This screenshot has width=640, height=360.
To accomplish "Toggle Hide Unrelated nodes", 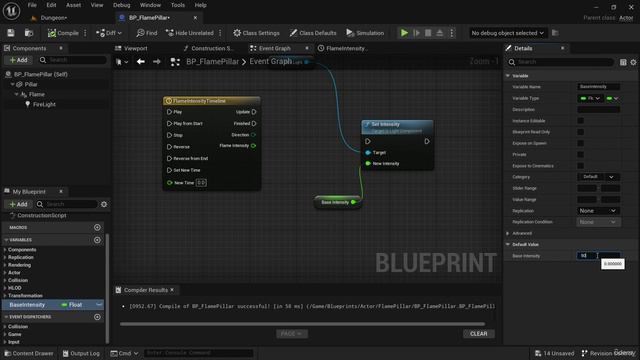I will click(x=189, y=33).
